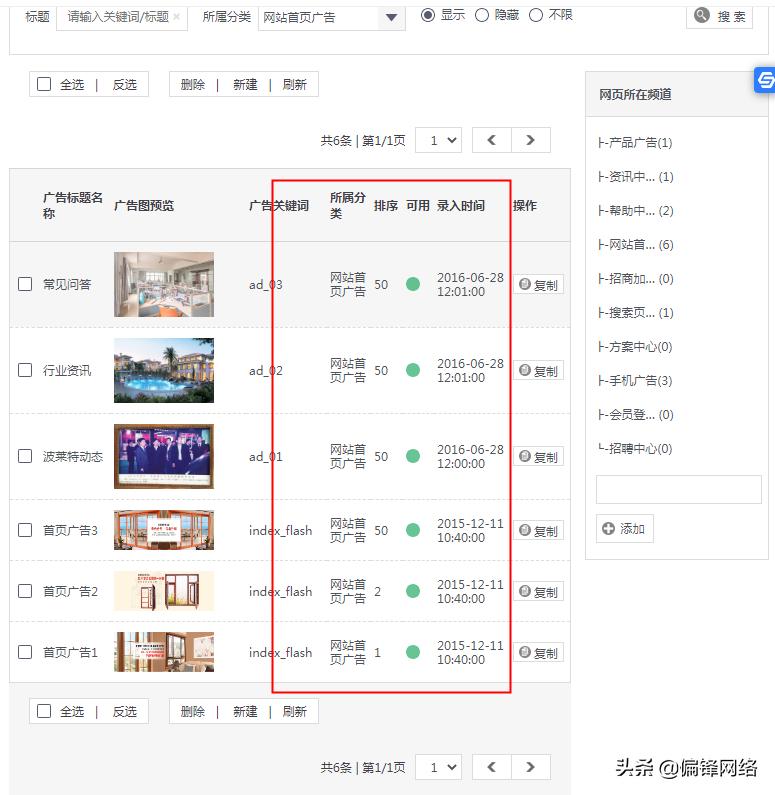This screenshot has width=775, height=795.
Task: Tick the checkbox for 首页广告1
Action: coord(25,652)
